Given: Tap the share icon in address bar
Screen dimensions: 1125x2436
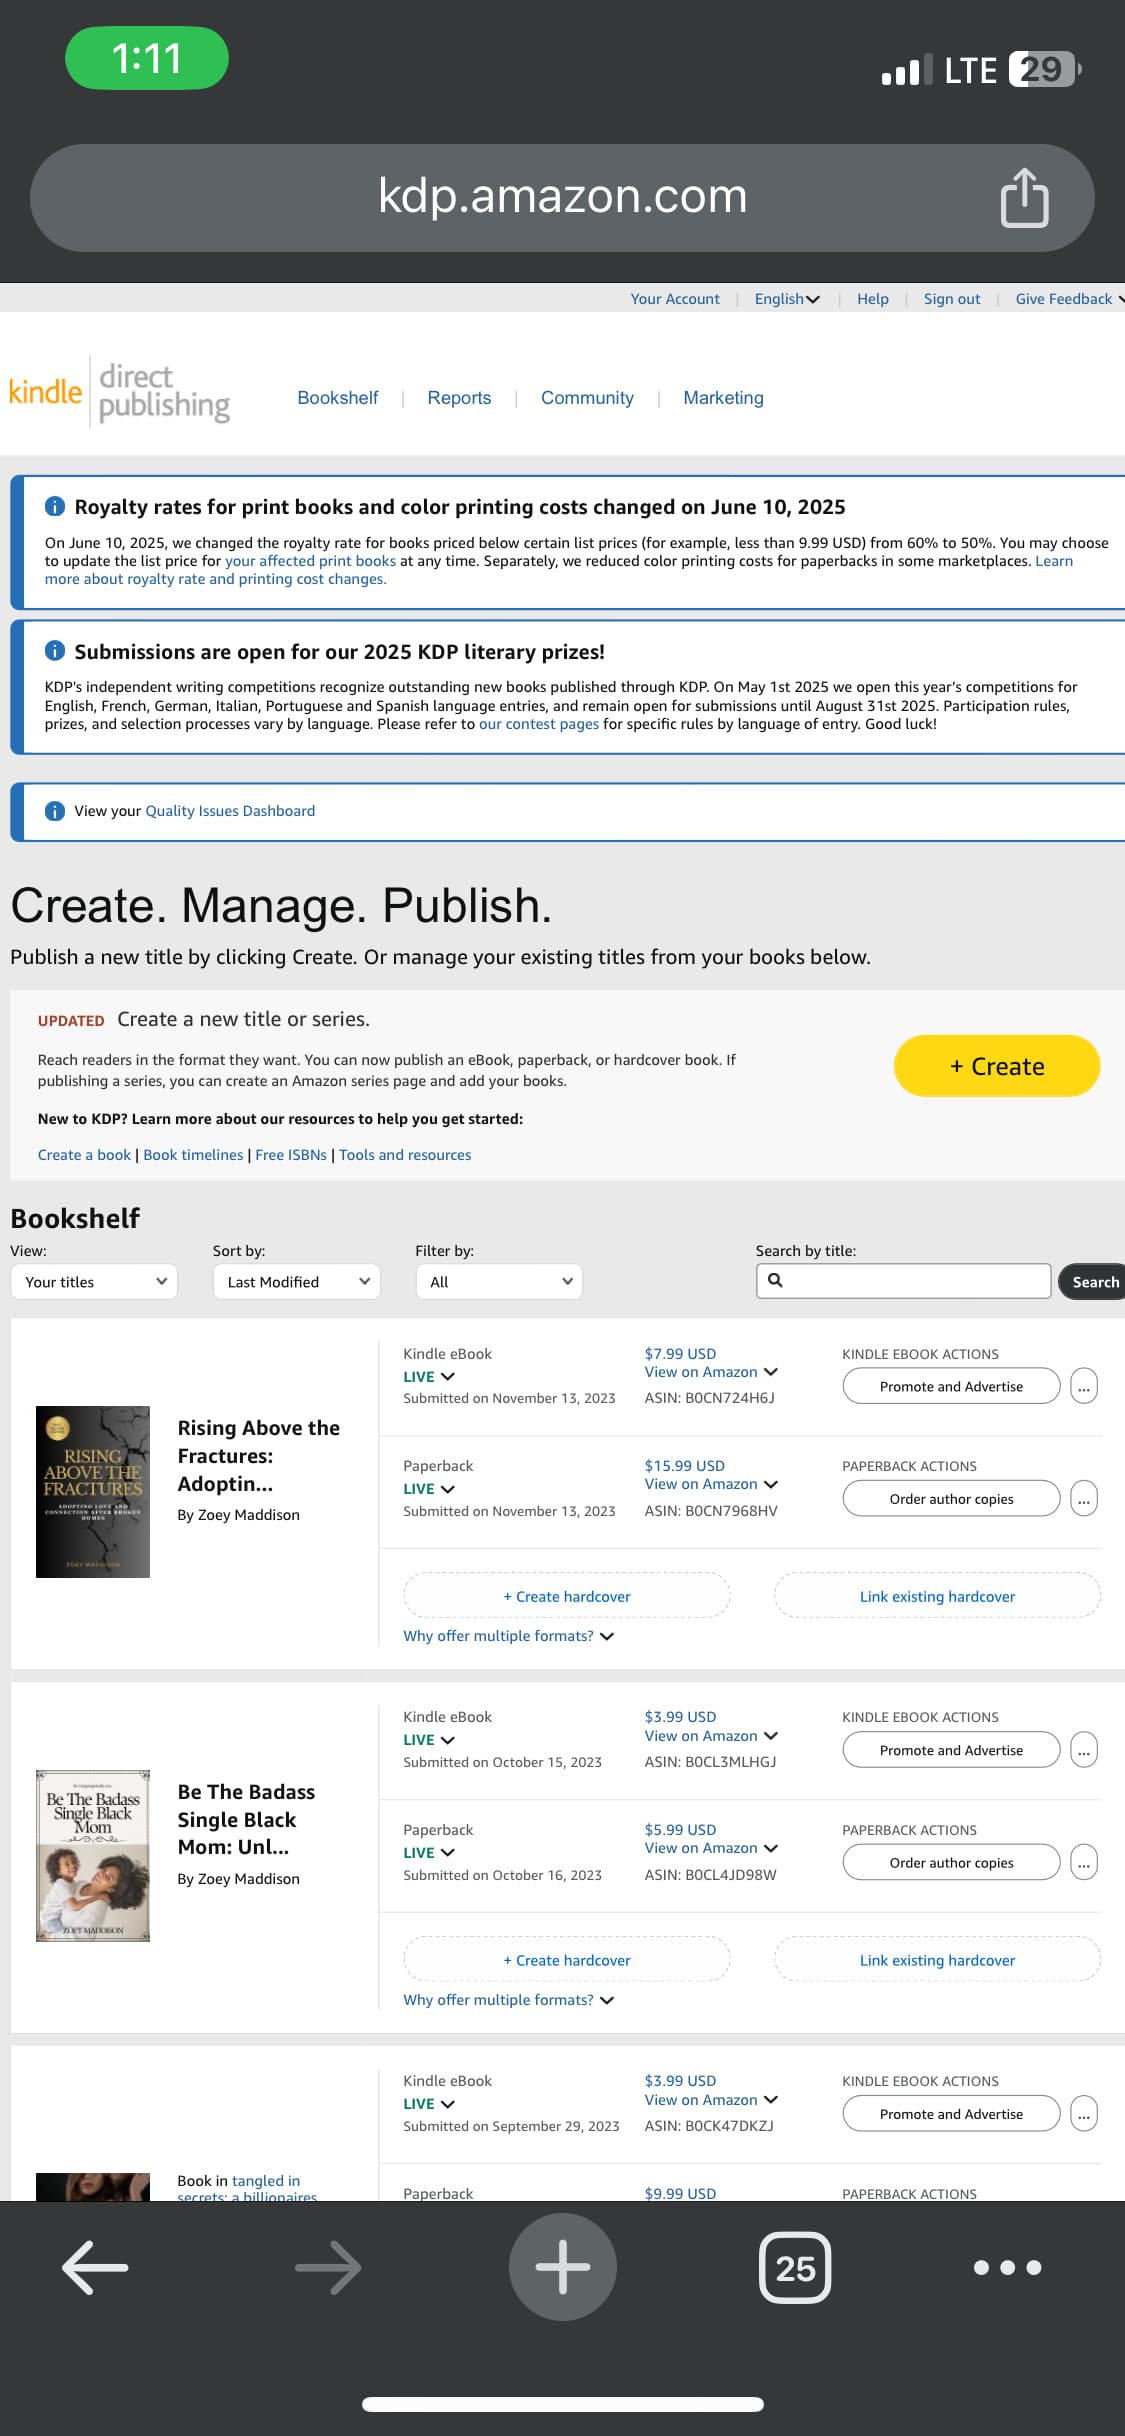Looking at the screenshot, I should click(1024, 198).
